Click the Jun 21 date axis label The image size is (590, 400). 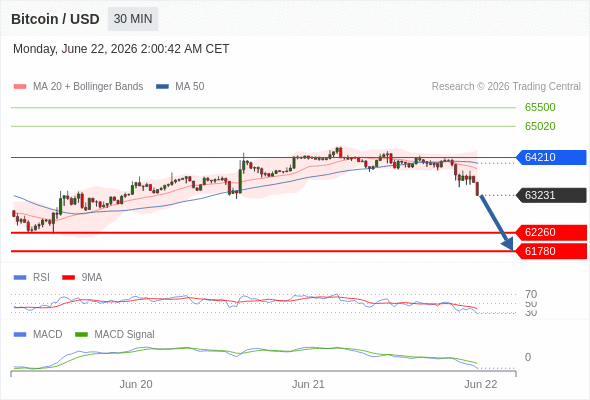point(308,384)
